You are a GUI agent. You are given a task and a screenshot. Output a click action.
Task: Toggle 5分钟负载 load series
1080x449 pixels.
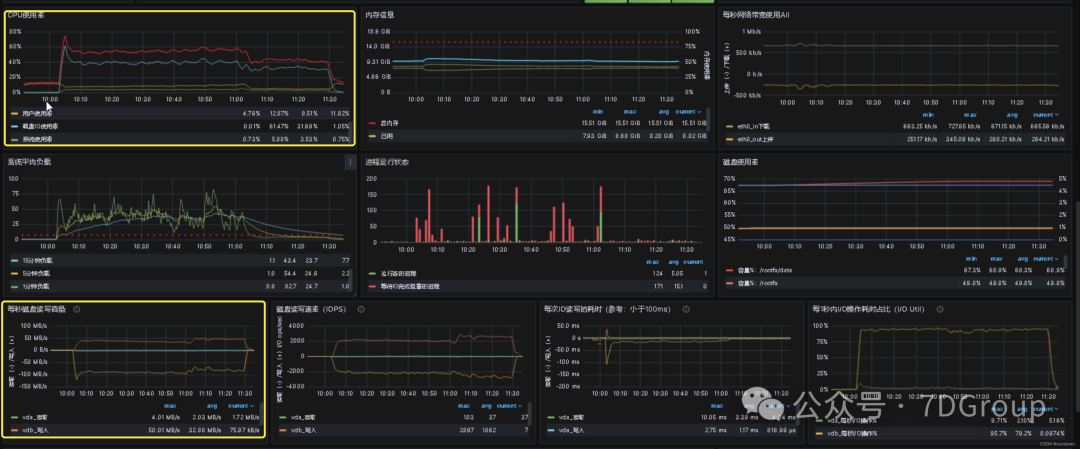point(35,273)
